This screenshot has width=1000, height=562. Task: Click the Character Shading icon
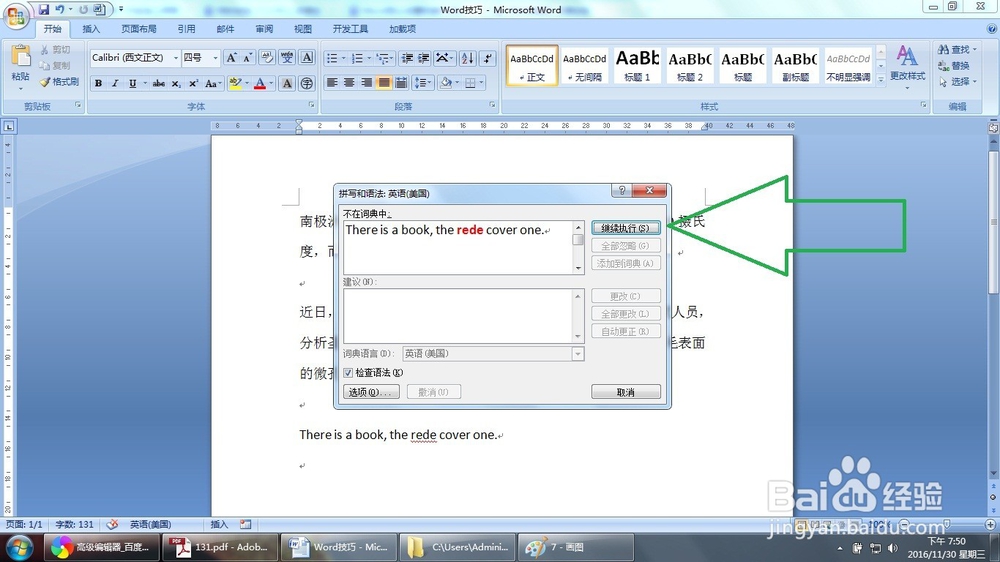coord(287,84)
